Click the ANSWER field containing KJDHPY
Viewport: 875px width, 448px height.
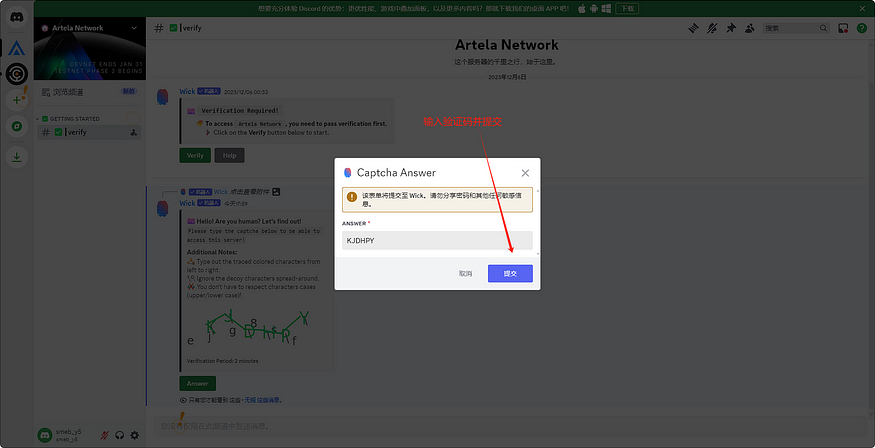click(x=438, y=240)
